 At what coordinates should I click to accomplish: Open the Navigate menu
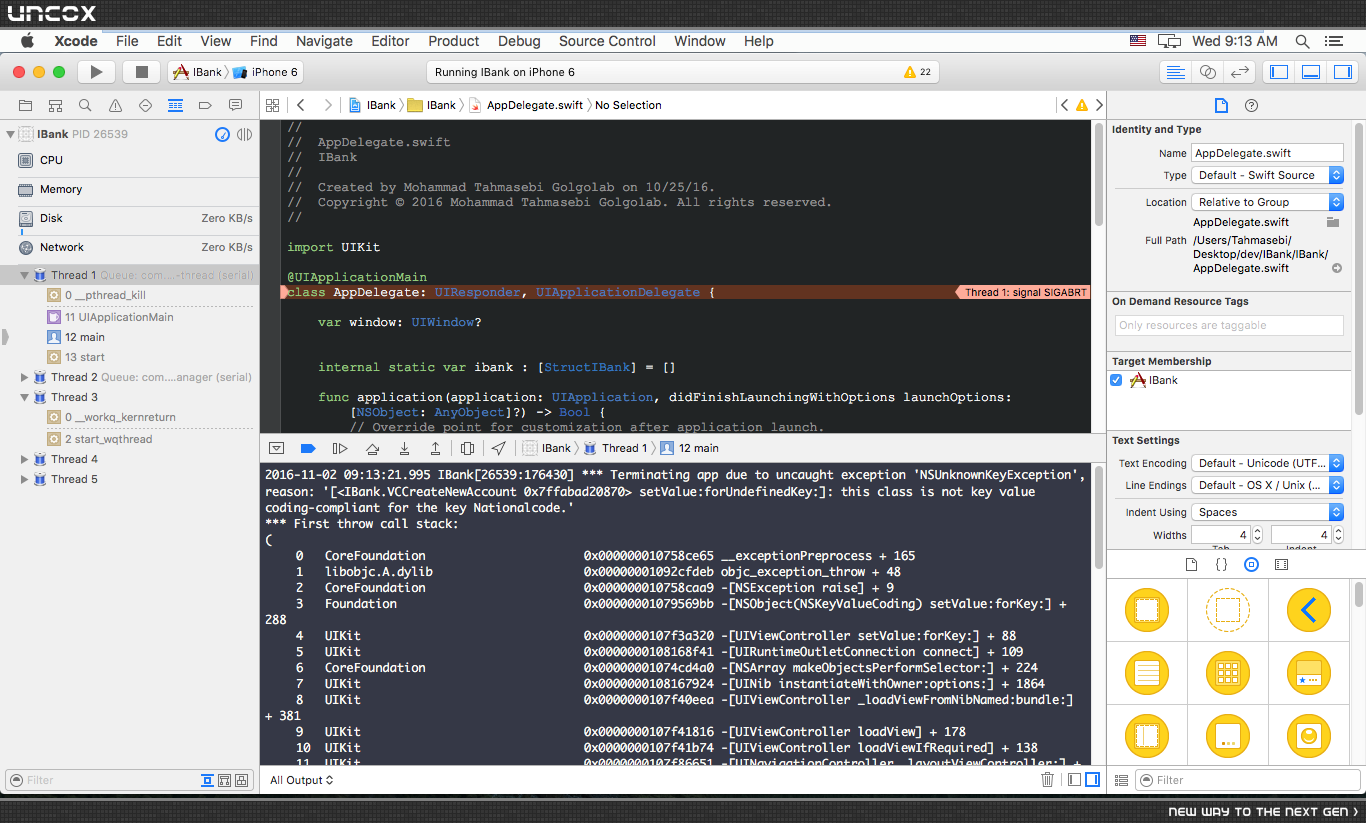point(324,41)
